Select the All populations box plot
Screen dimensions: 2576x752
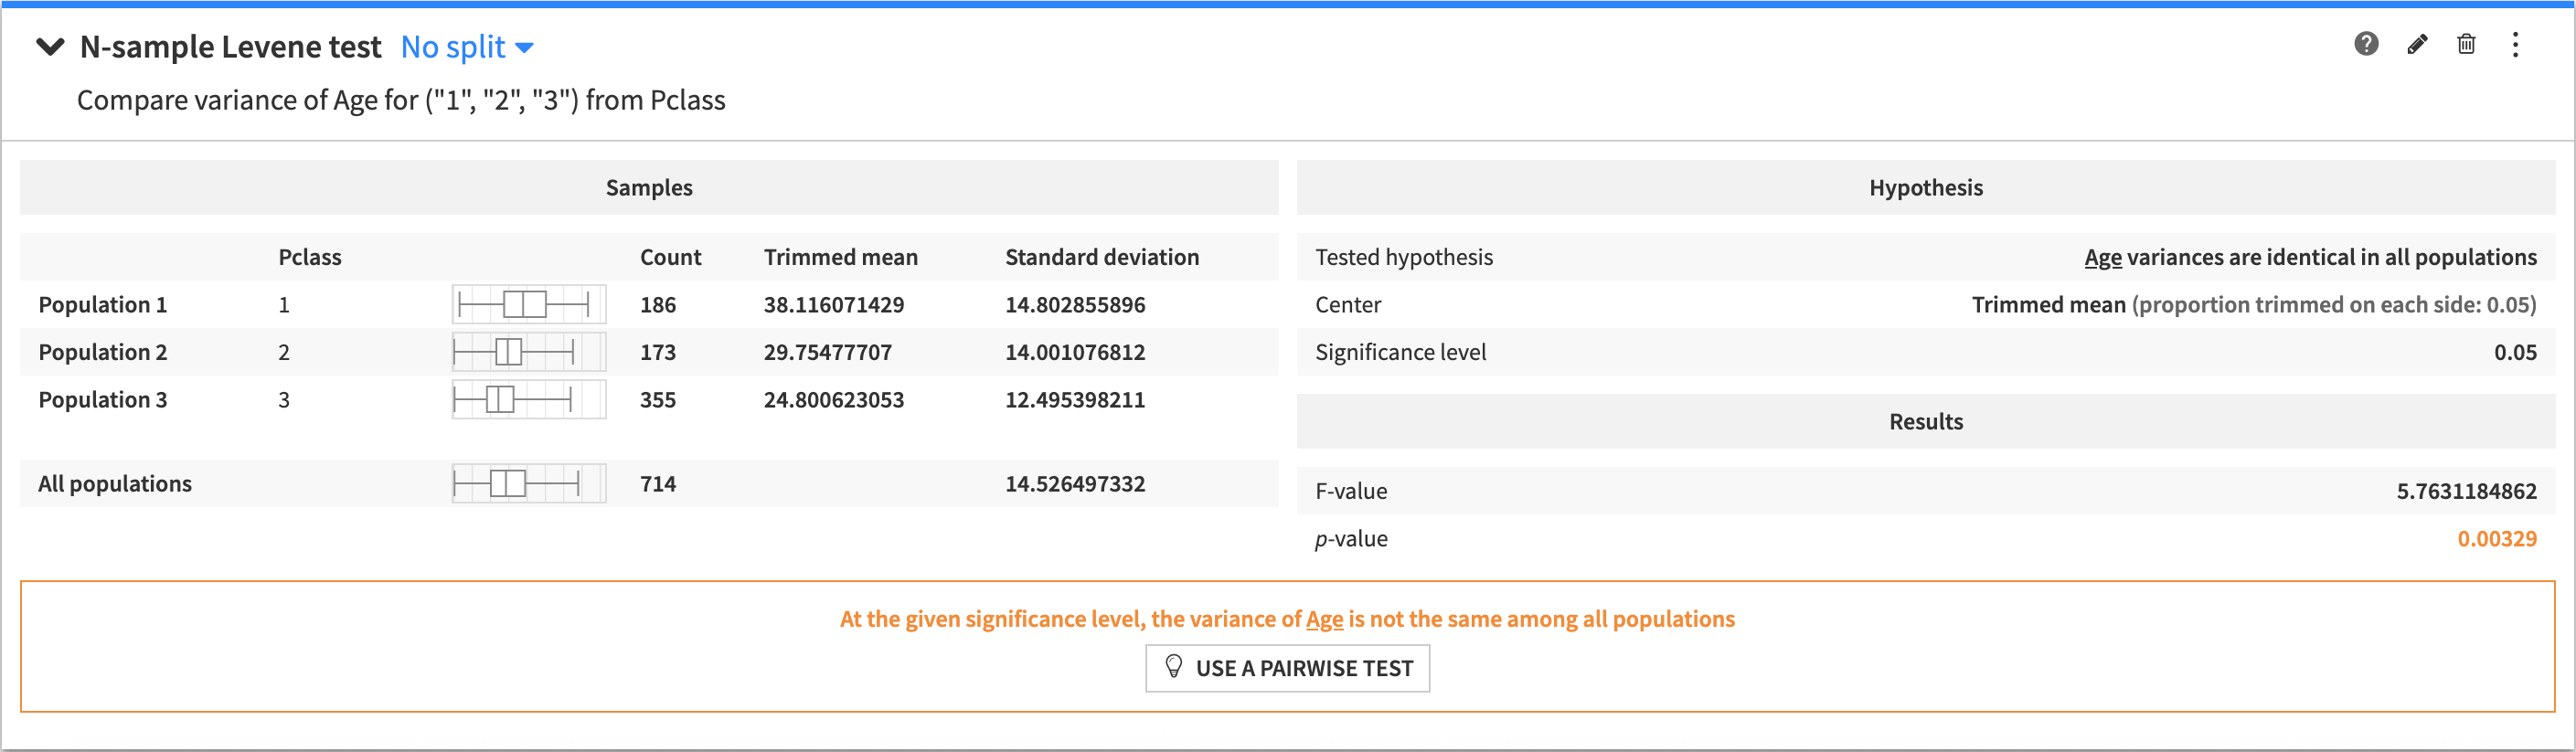(x=528, y=483)
